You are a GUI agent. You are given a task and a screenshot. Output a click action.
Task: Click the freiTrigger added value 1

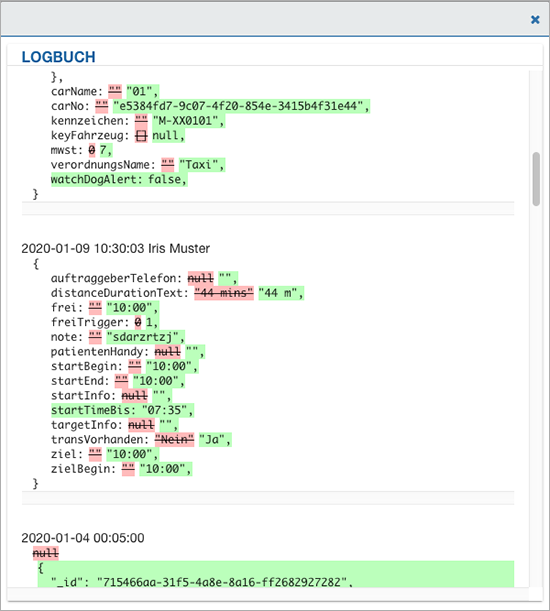pos(152,322)
